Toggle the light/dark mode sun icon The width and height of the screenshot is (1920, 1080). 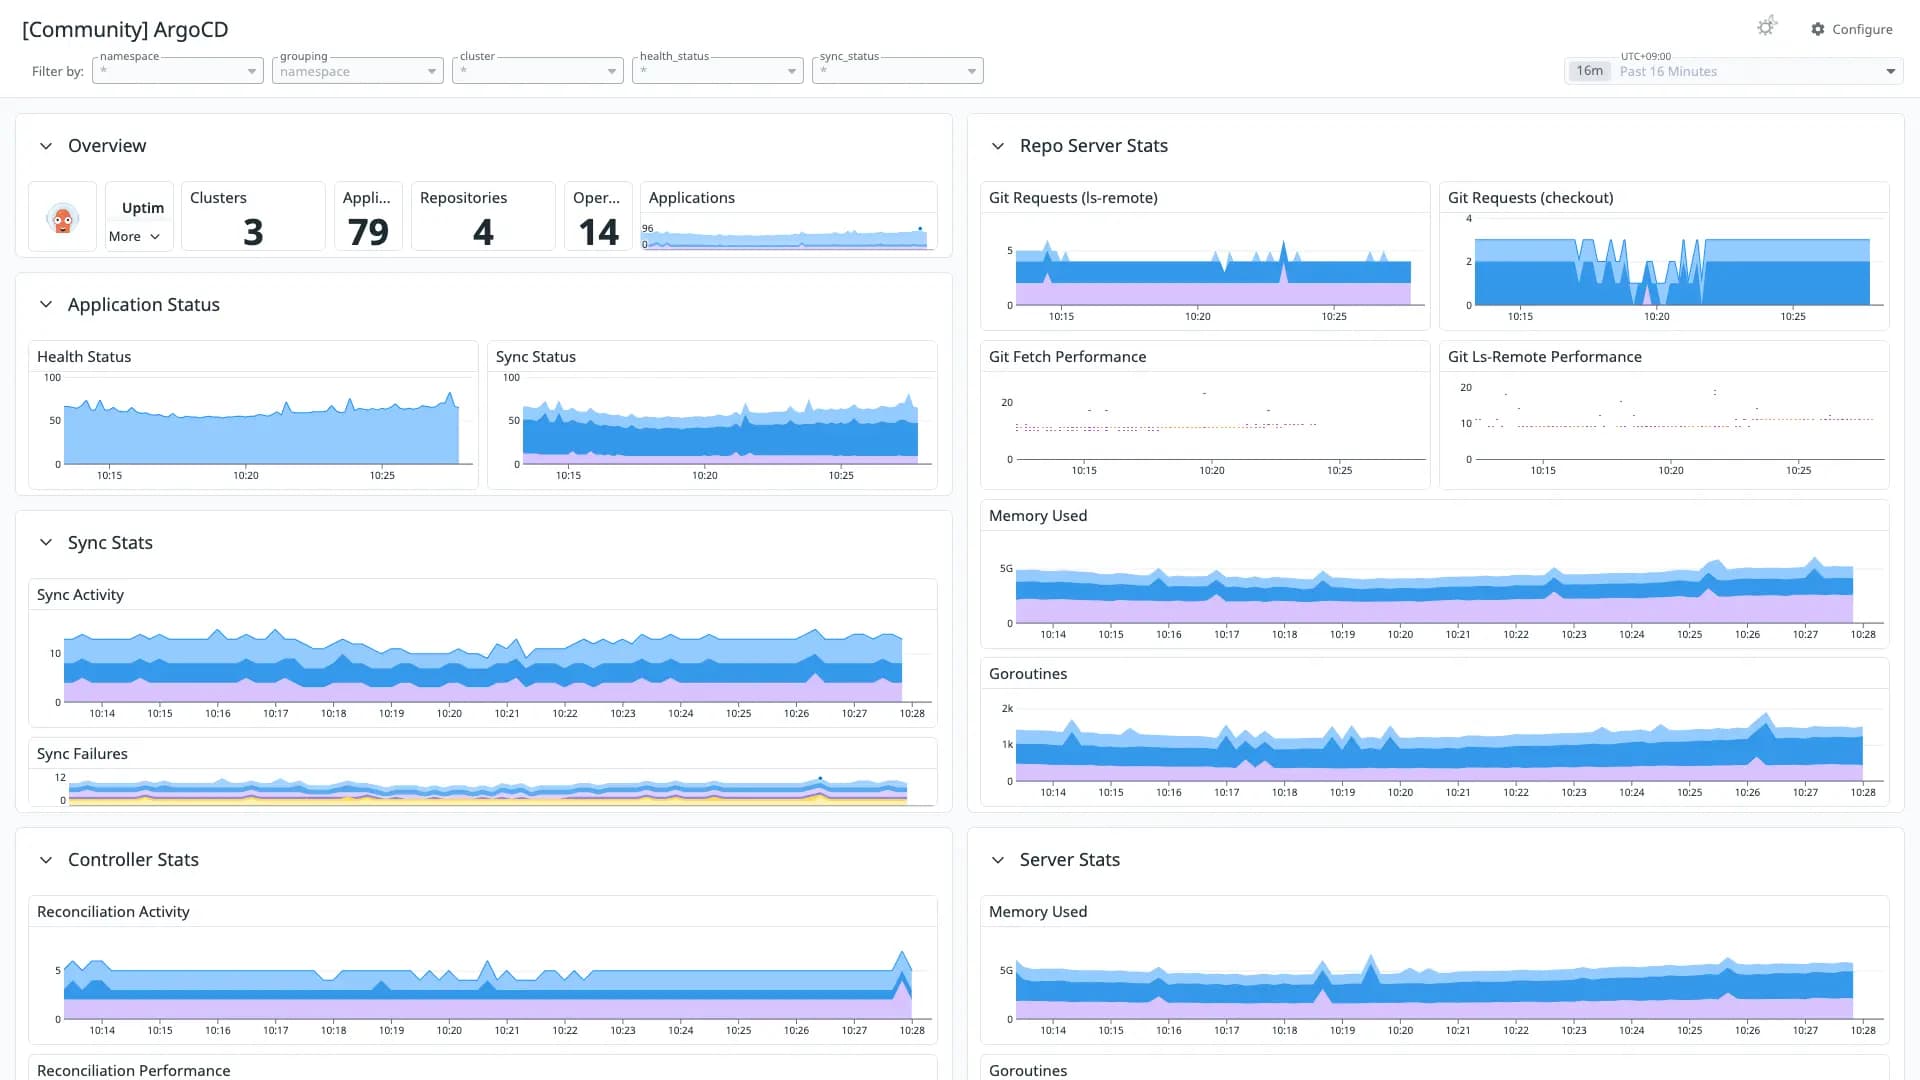(1767, 27)
